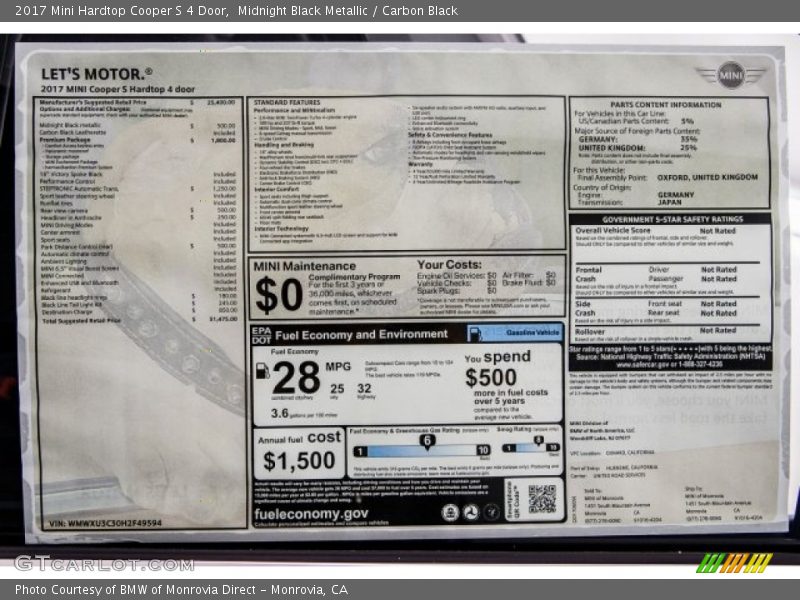800x600 pixels.
Task: Click the 'Annual fuel cost' label
Action: [299, 438]
